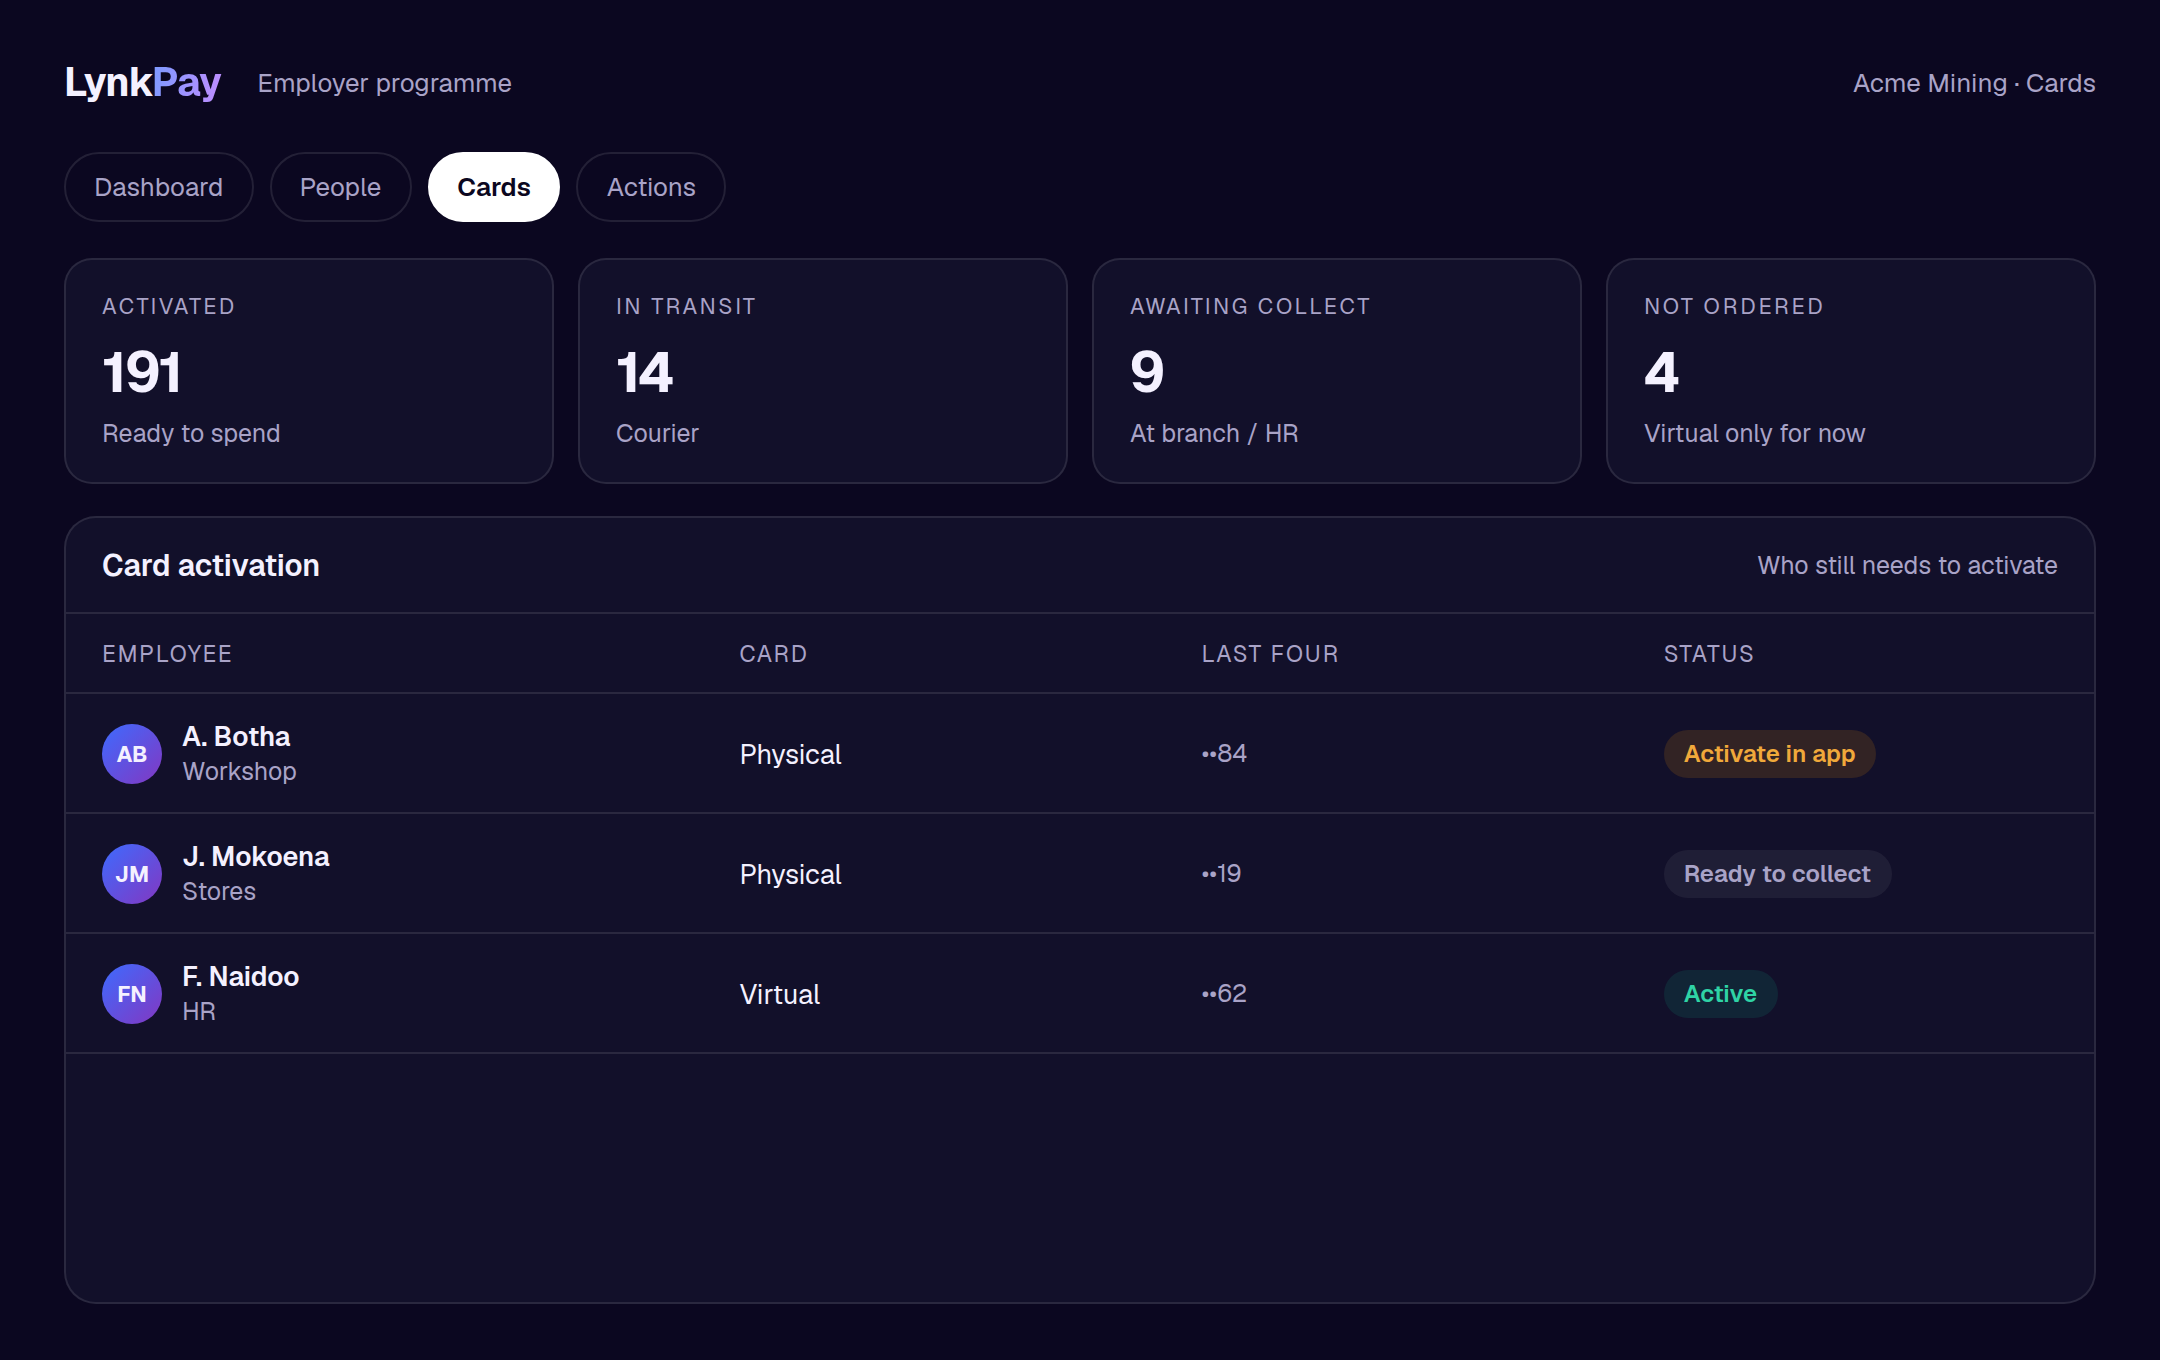Open the In Transit 14 summary card
This screenshot has height=1360, width=2160.
pos(823,371)
